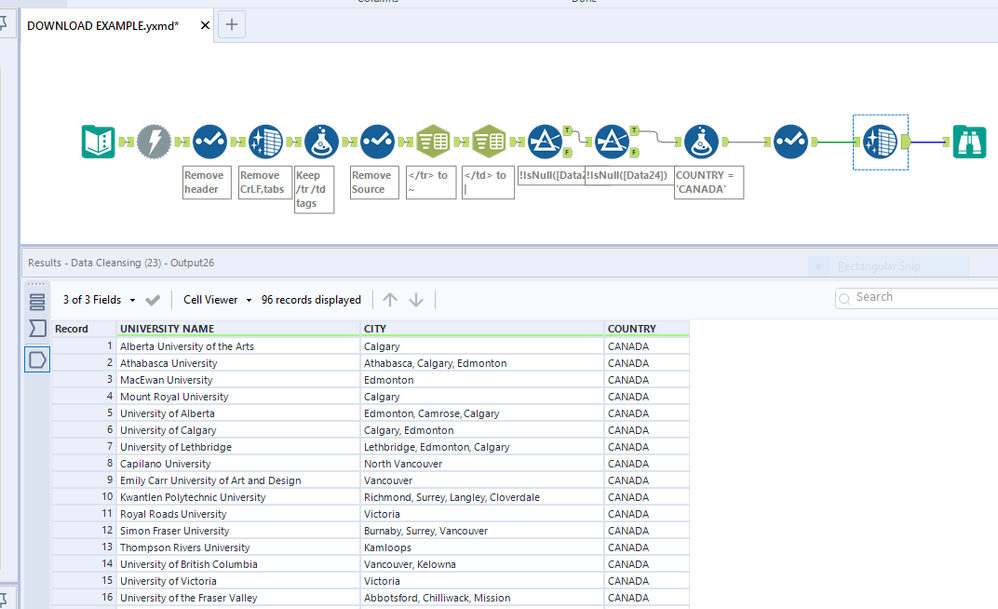Open a new workflow tab with plus
Image resolution: width=998 pixels, height=609 pixels.
(x=231, y=25)
